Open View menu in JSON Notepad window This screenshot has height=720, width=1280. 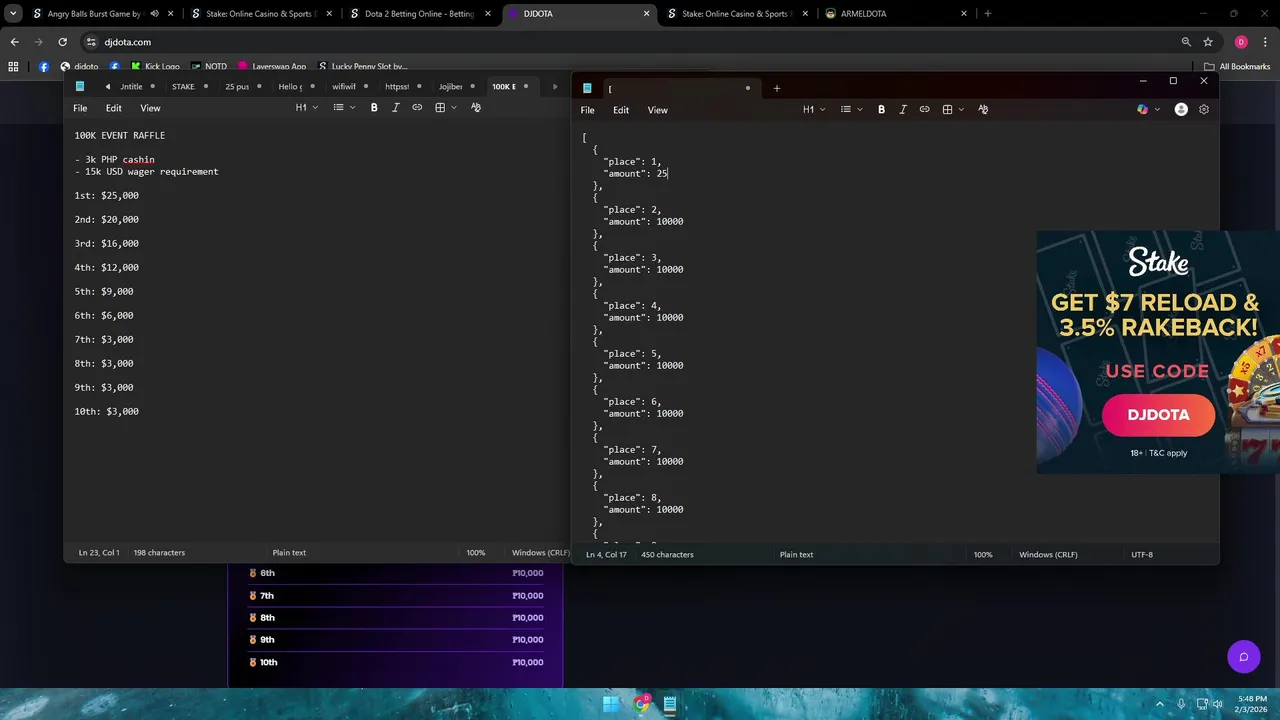657,110
